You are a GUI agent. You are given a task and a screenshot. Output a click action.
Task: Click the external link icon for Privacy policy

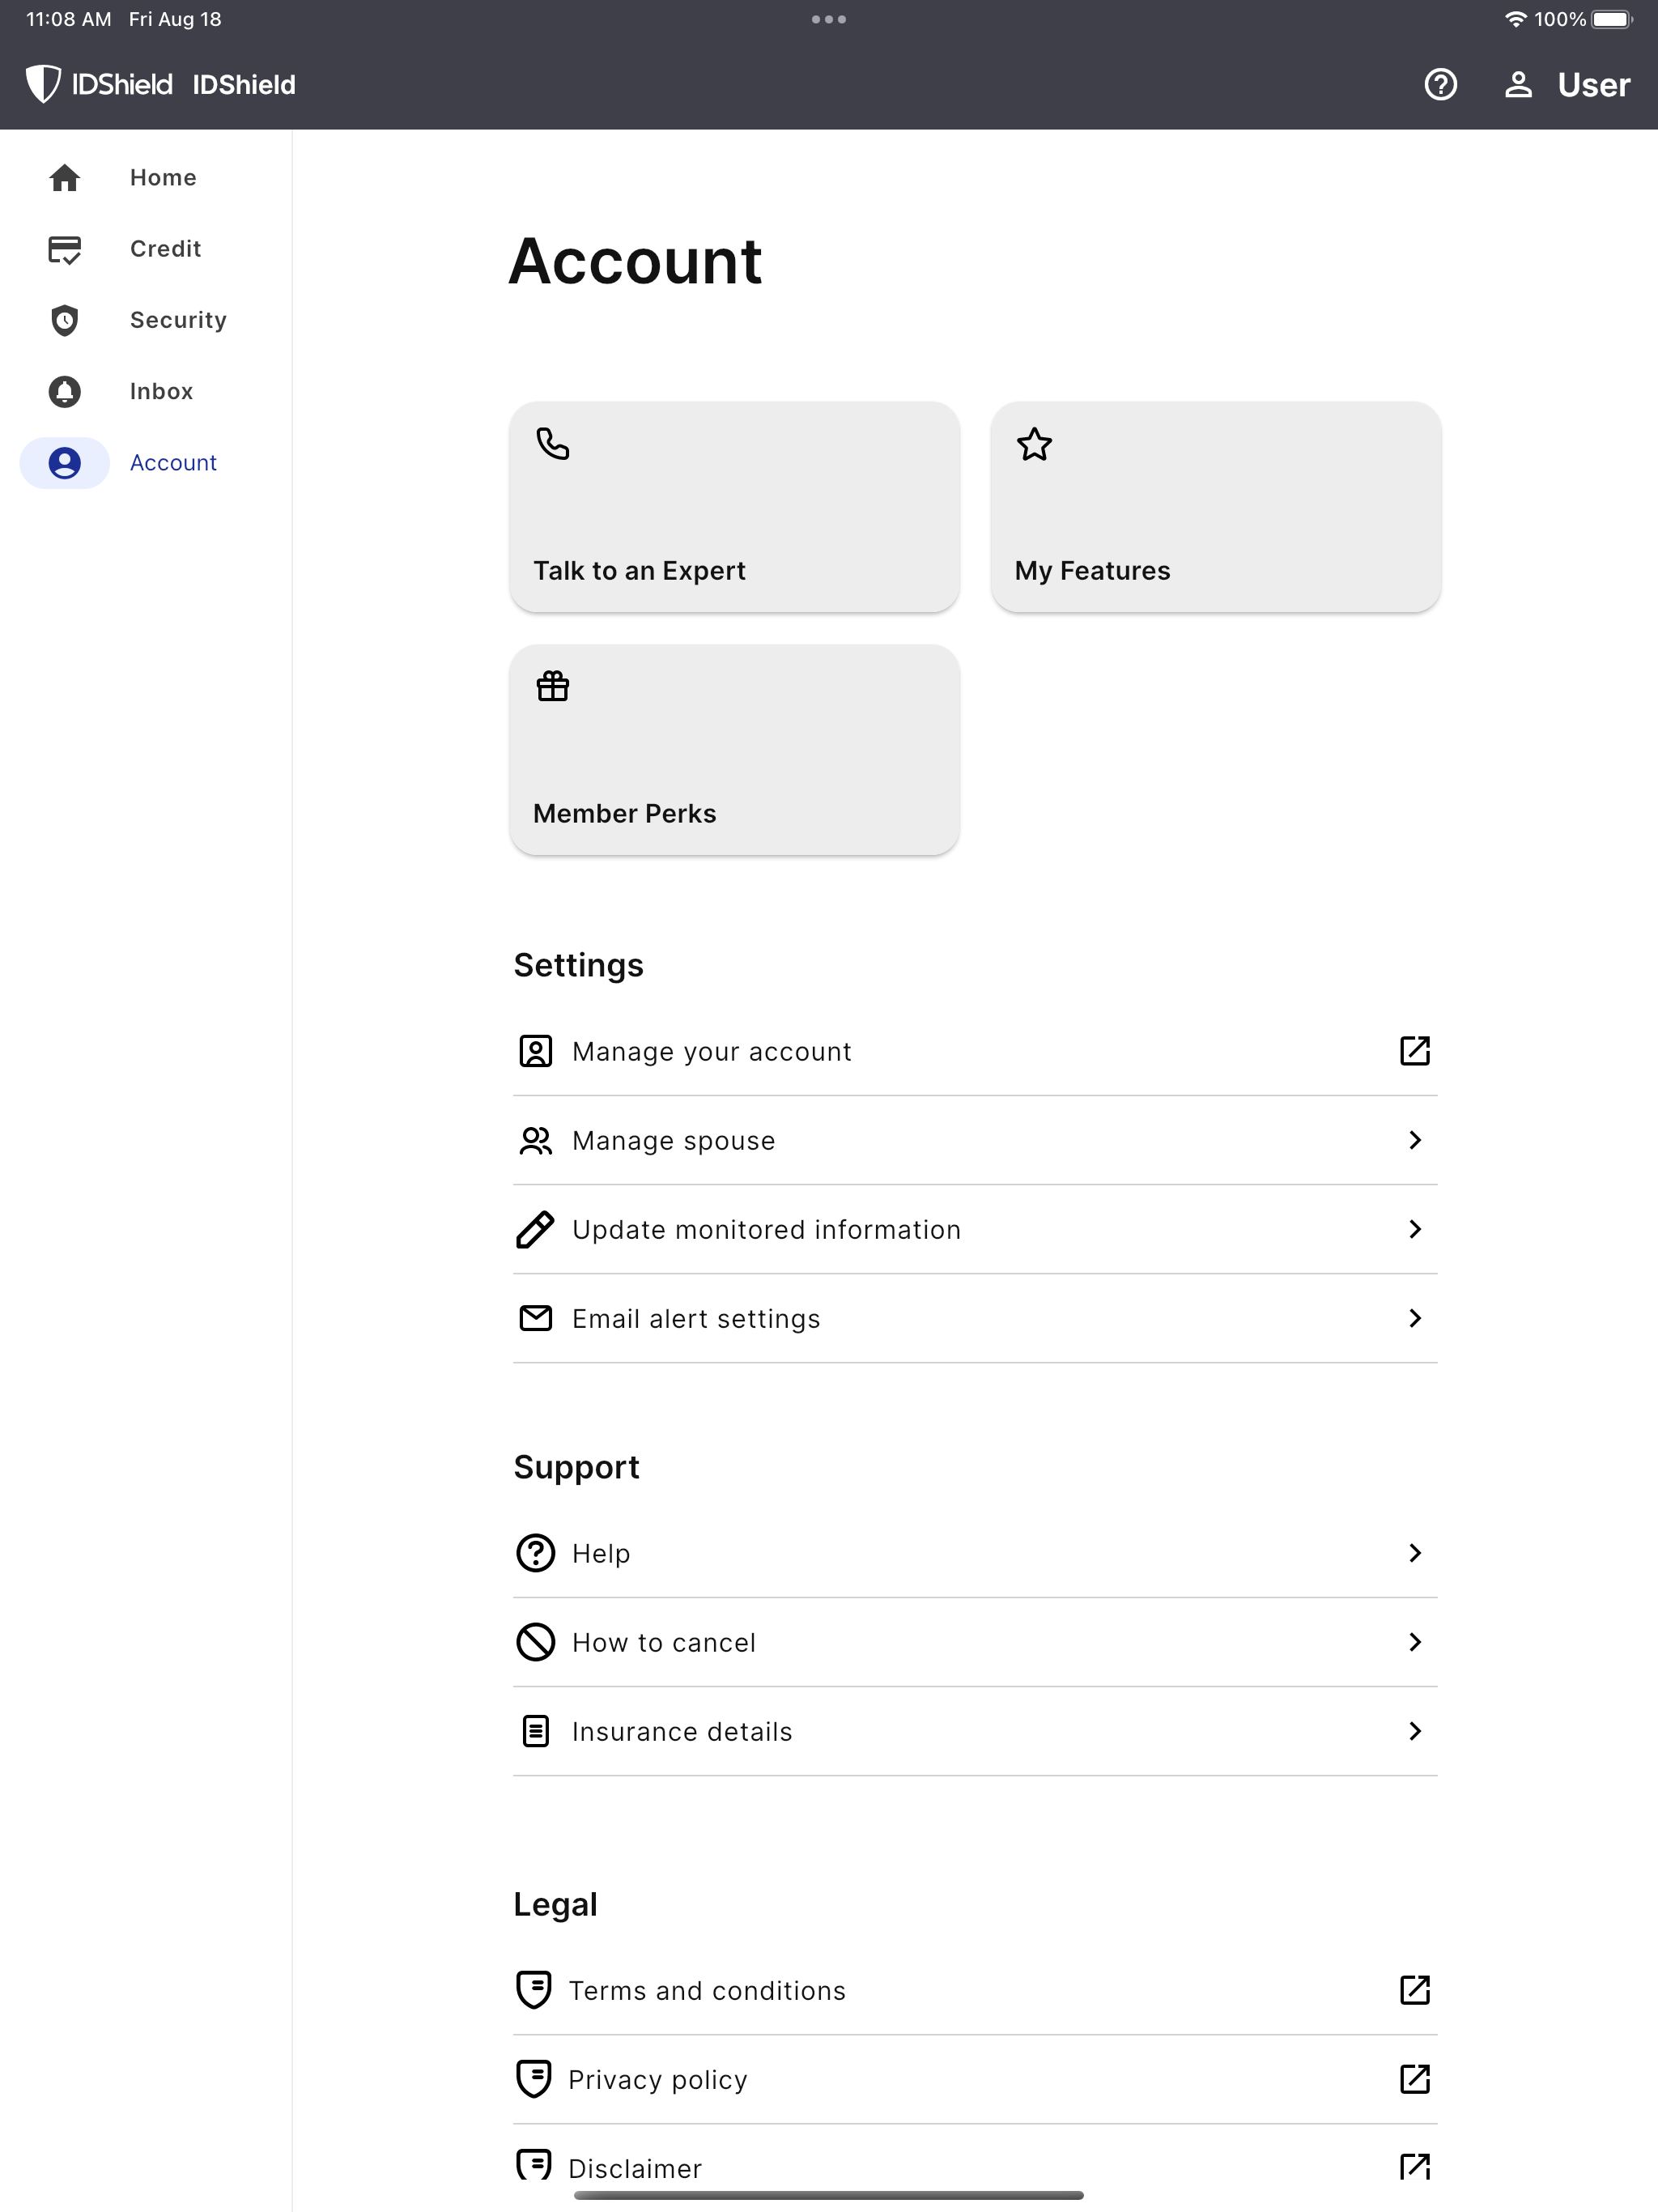[1414, 2079]
